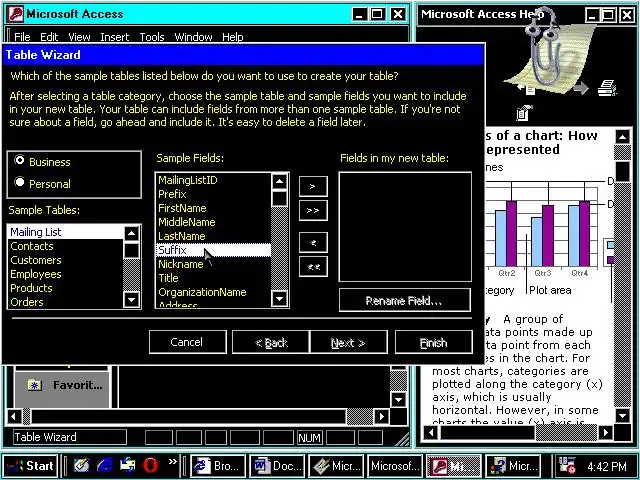
Task: Open the File menu
Action: click(22, 37)
